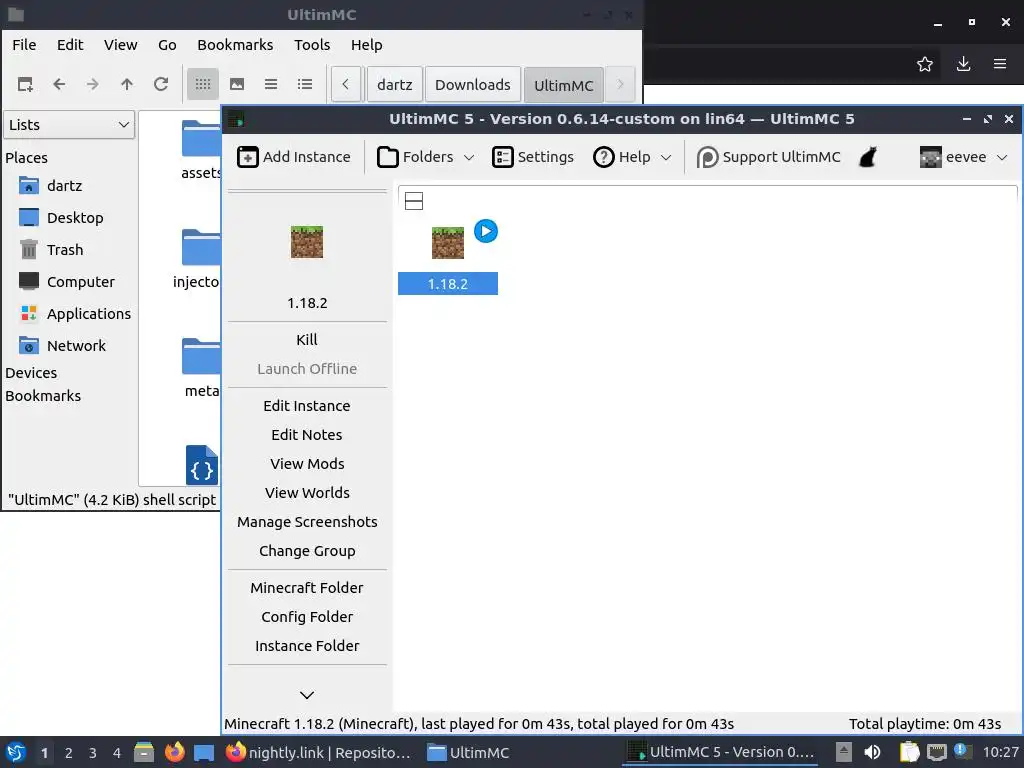
Task: Open Minecraft Folder
Action: [x=307, y=588]
